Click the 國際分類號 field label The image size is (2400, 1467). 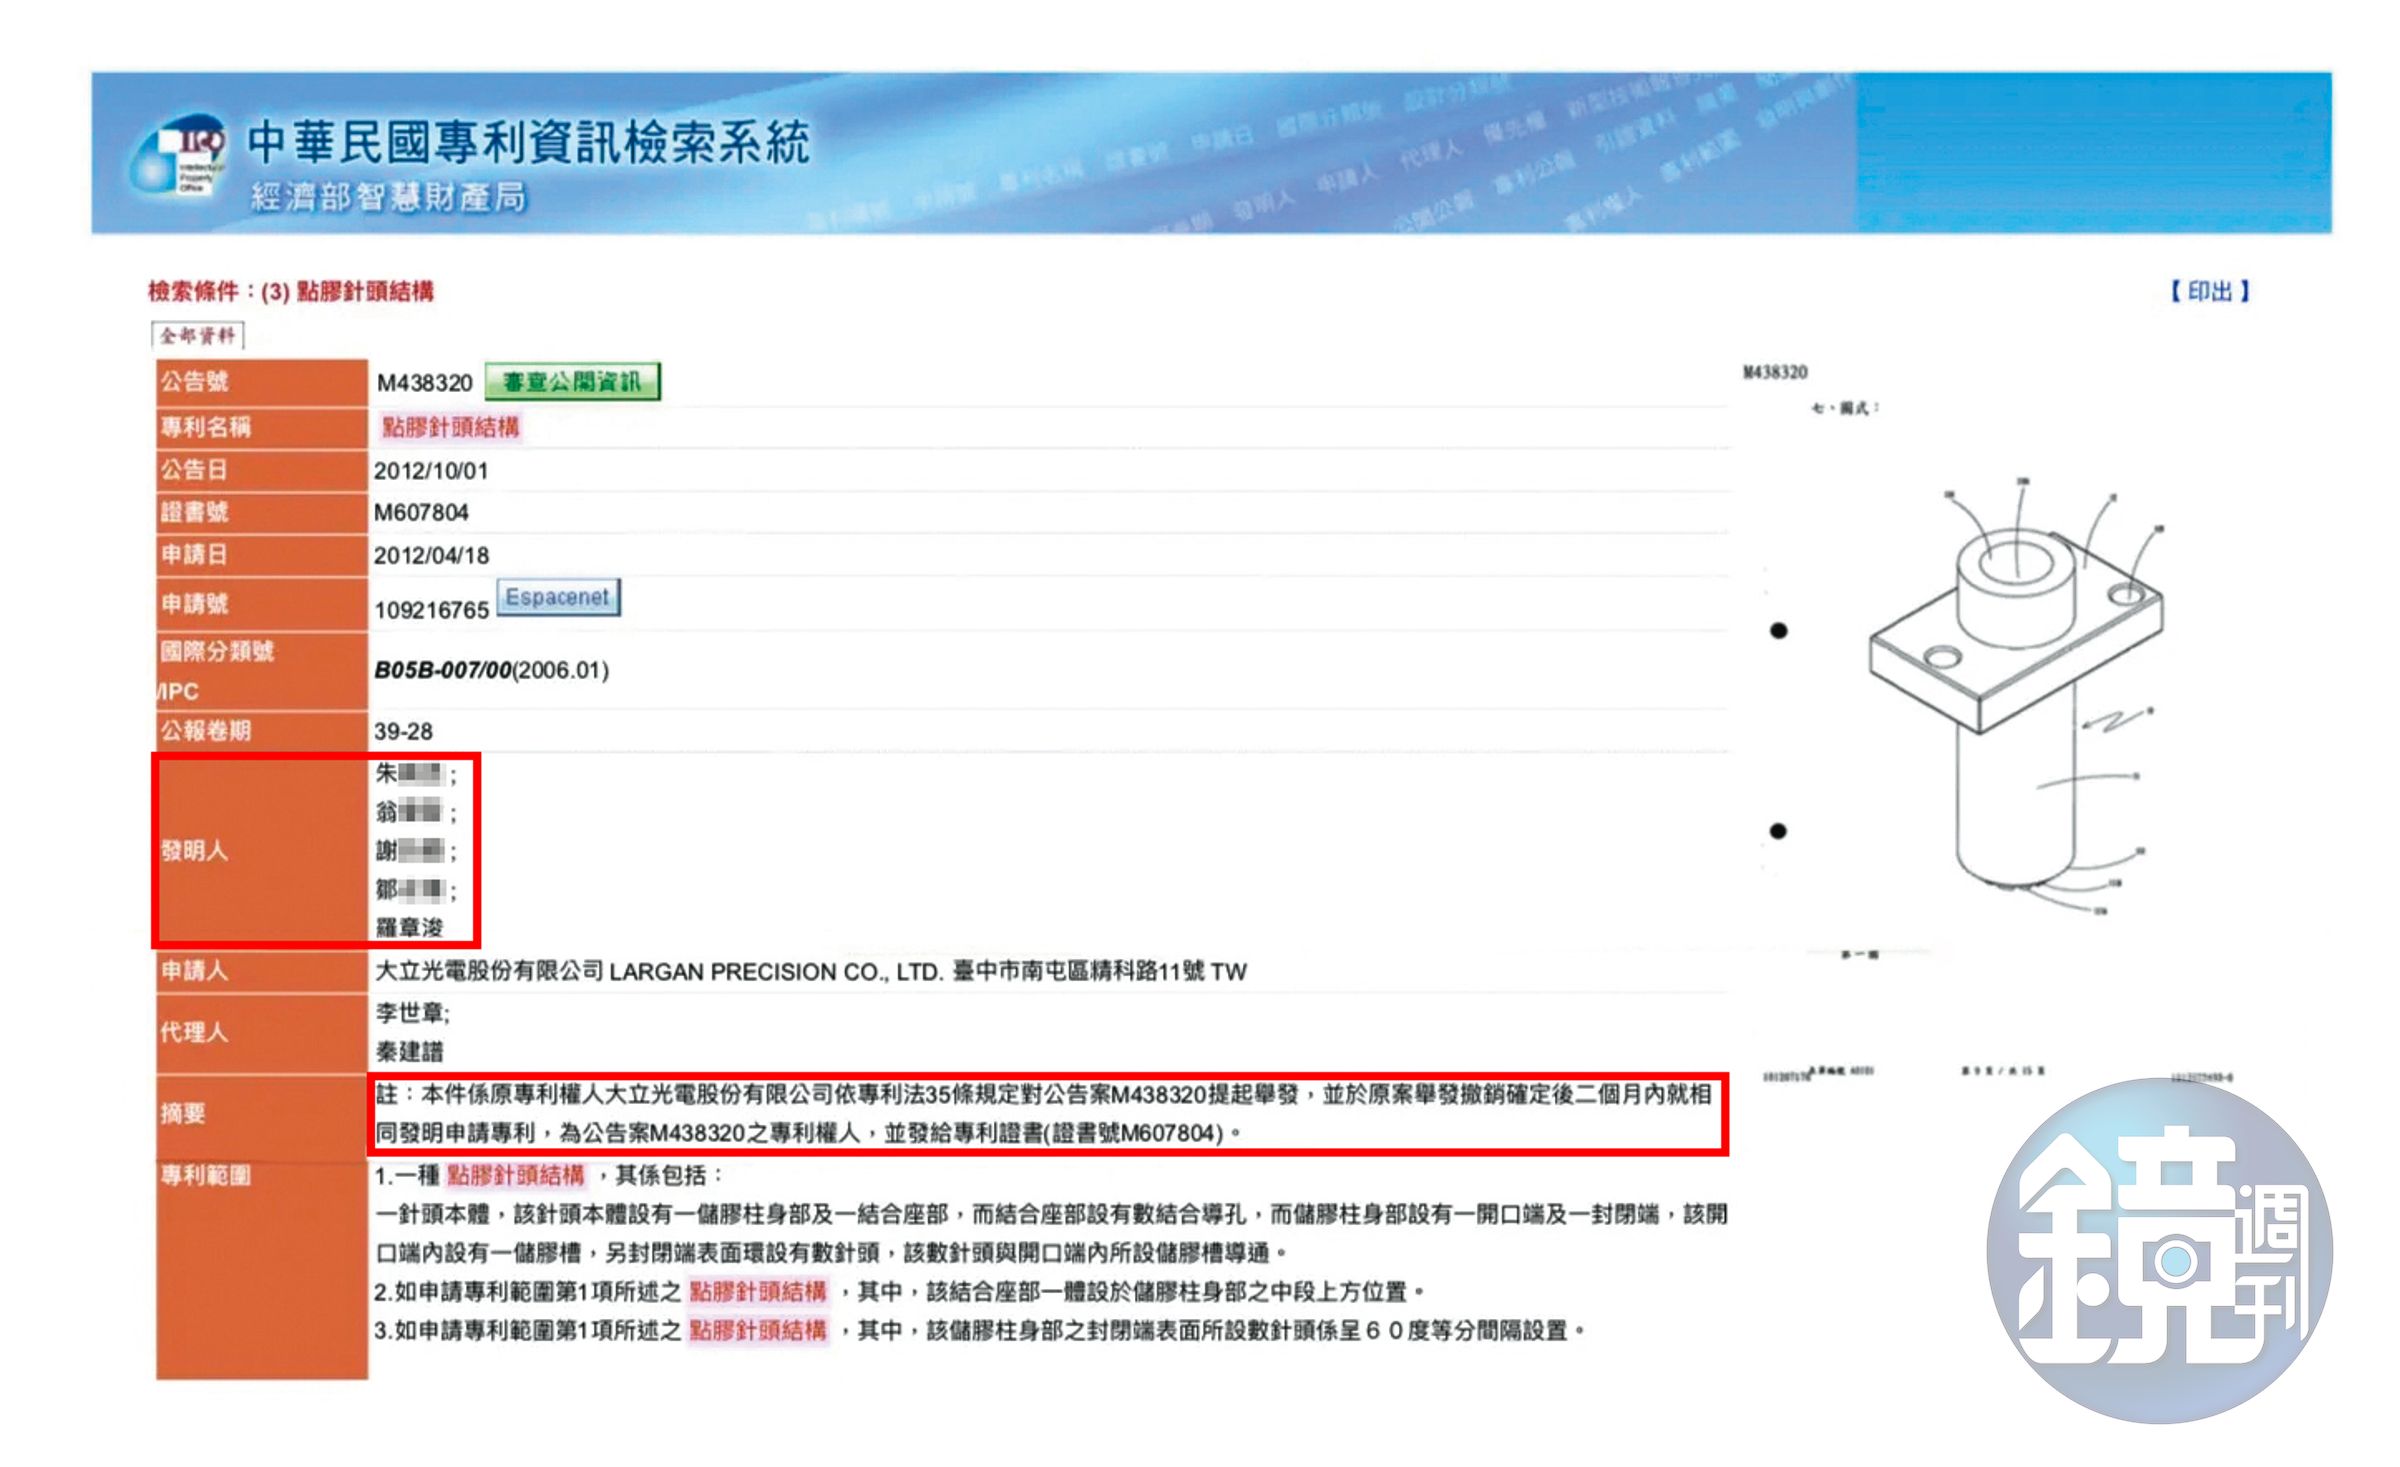click(x=217, y=651)
